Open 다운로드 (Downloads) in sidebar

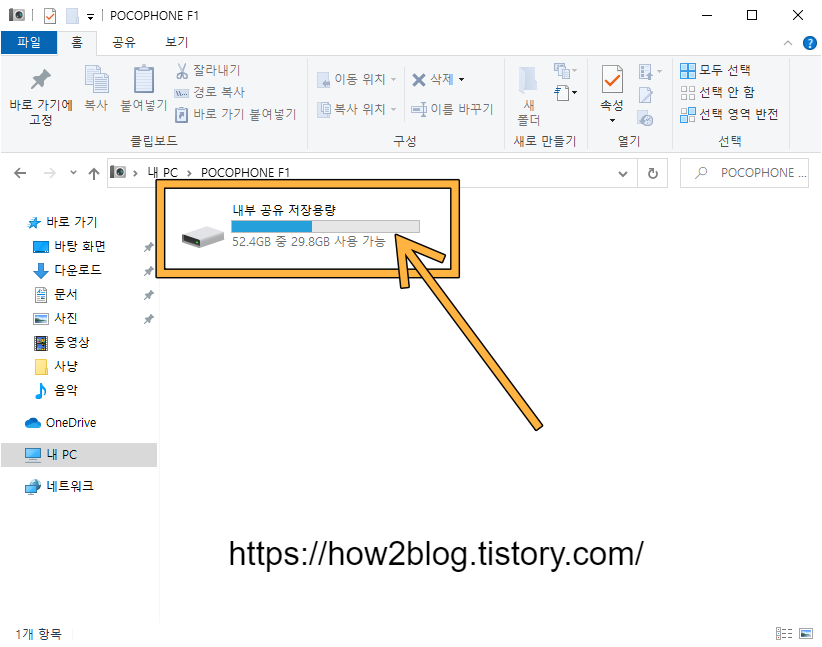(x=67, y=270)
